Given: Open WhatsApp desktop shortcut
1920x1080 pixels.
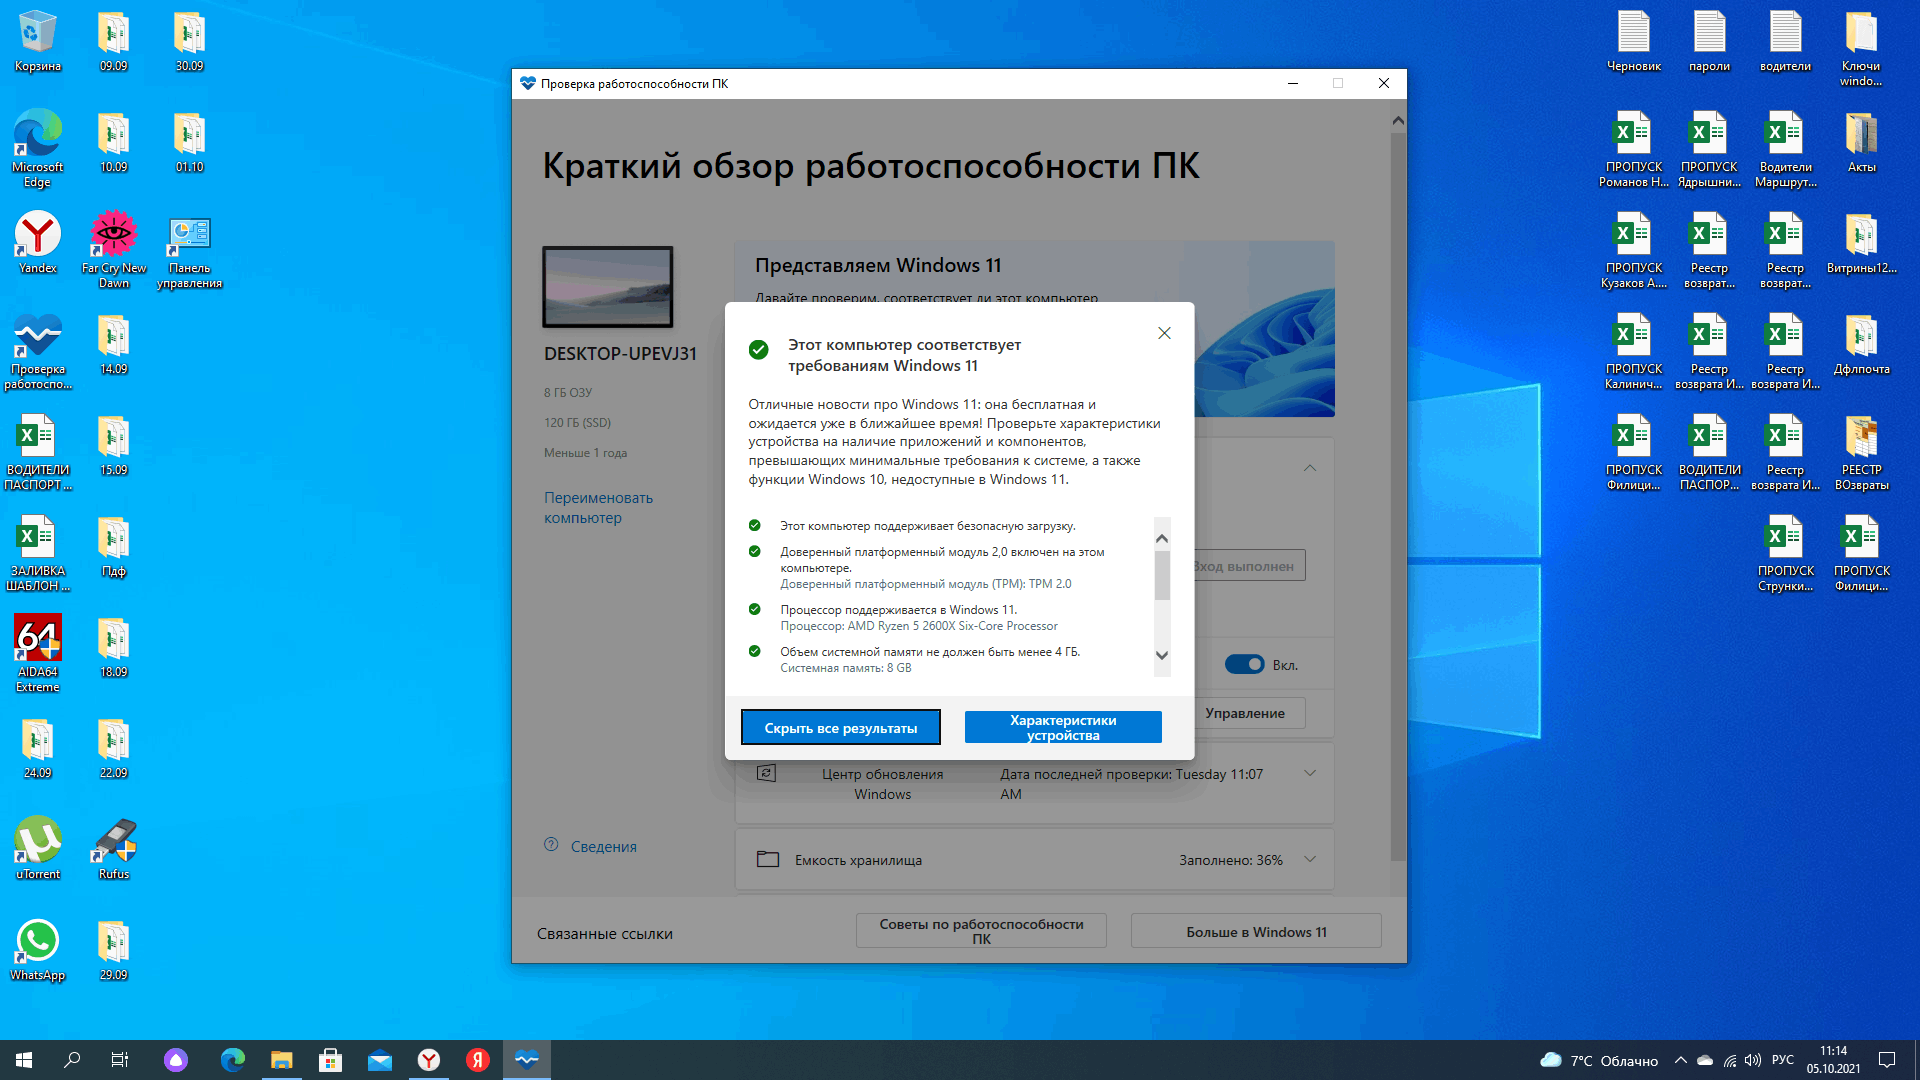Looking at the screenshot, I should point(37,950).
